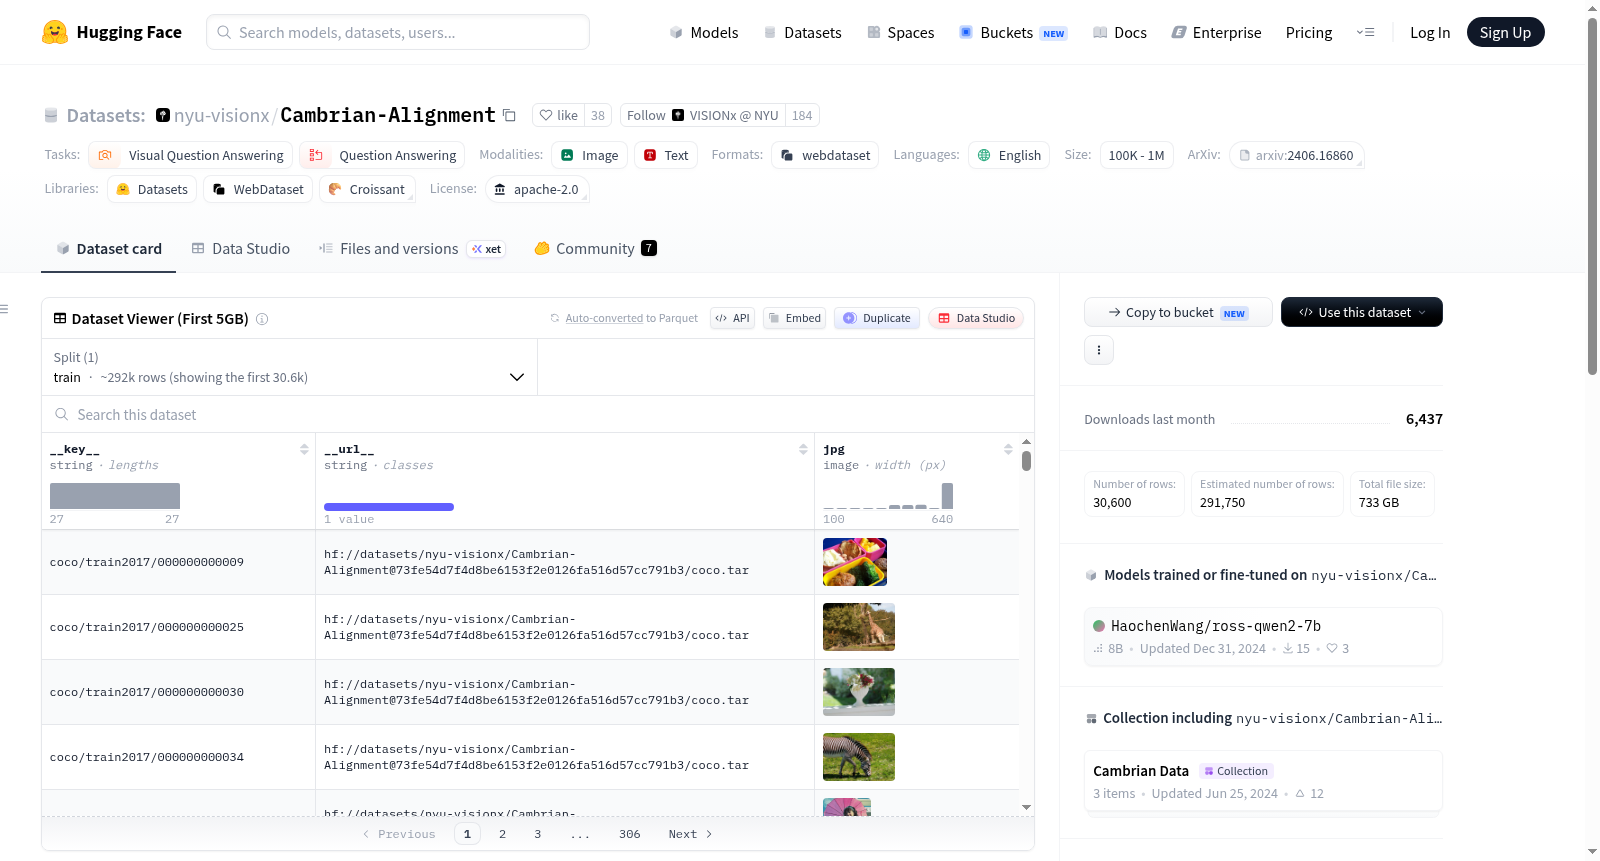Click the table vertical scrollbar thumb
1600x861 pixels.
[x=1026, y=461]
